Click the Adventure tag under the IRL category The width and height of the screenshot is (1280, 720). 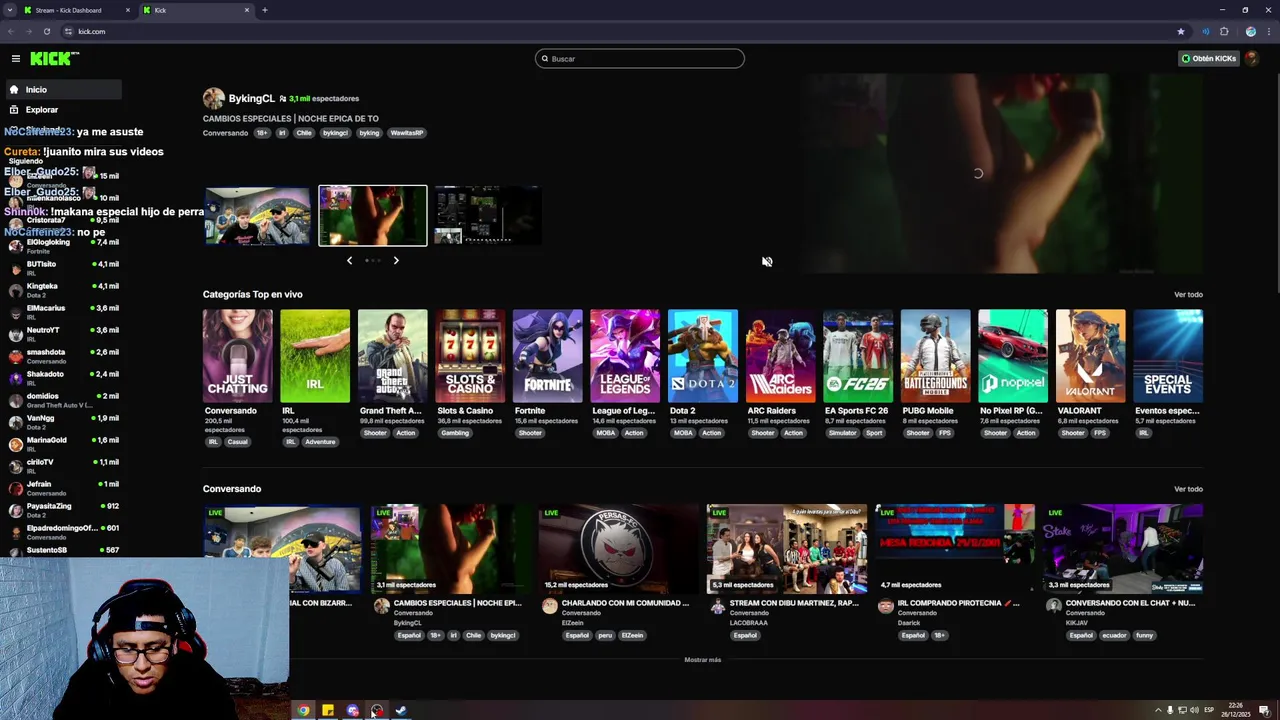[x=320, y=442]
